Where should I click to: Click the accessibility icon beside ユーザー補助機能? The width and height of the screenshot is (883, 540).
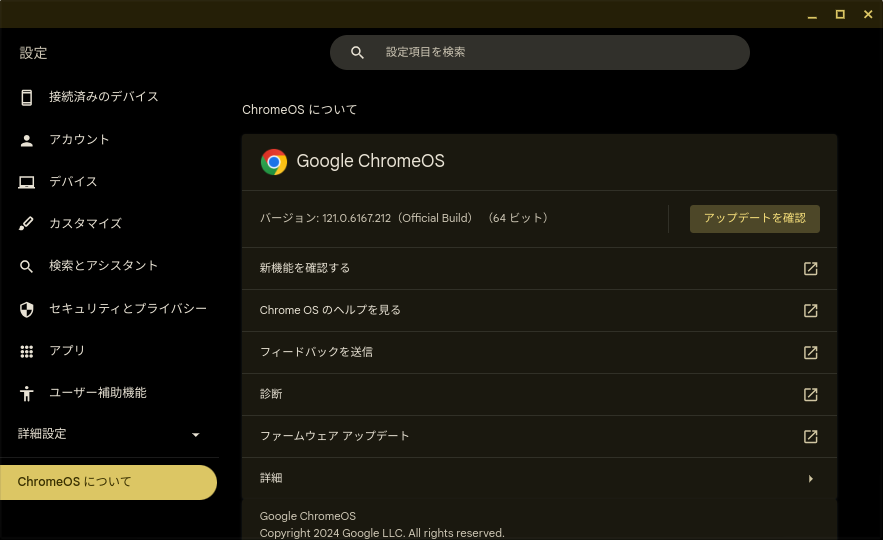(26, 393)
